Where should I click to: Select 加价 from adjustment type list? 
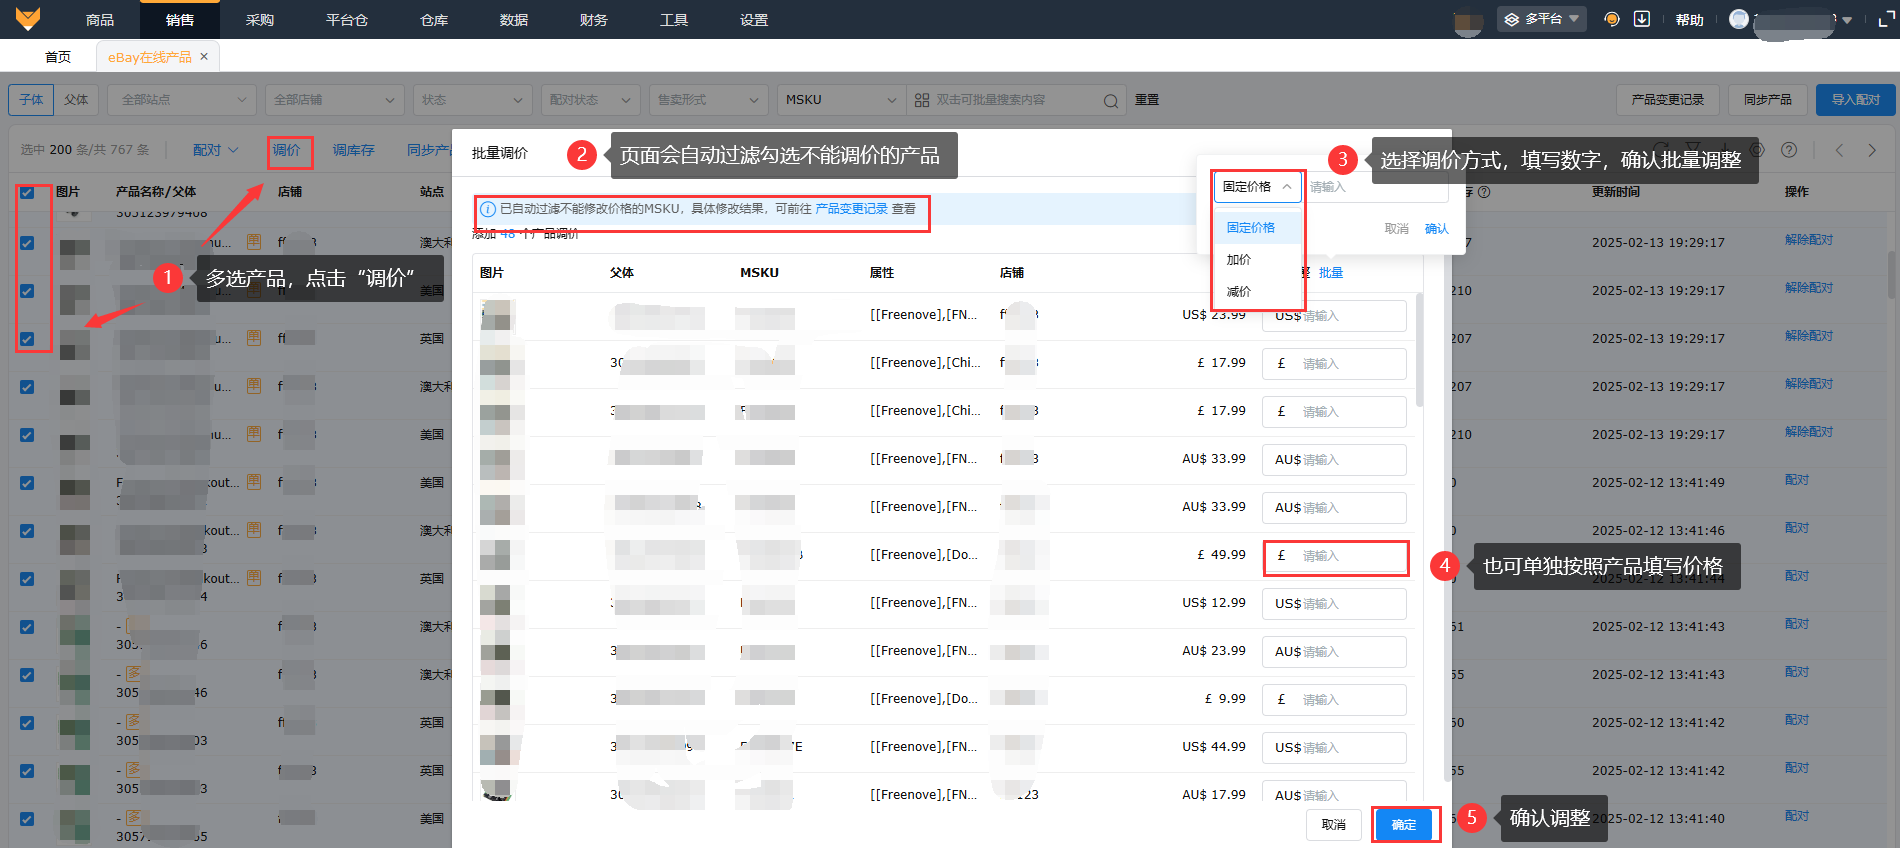tap(1239, 260)
